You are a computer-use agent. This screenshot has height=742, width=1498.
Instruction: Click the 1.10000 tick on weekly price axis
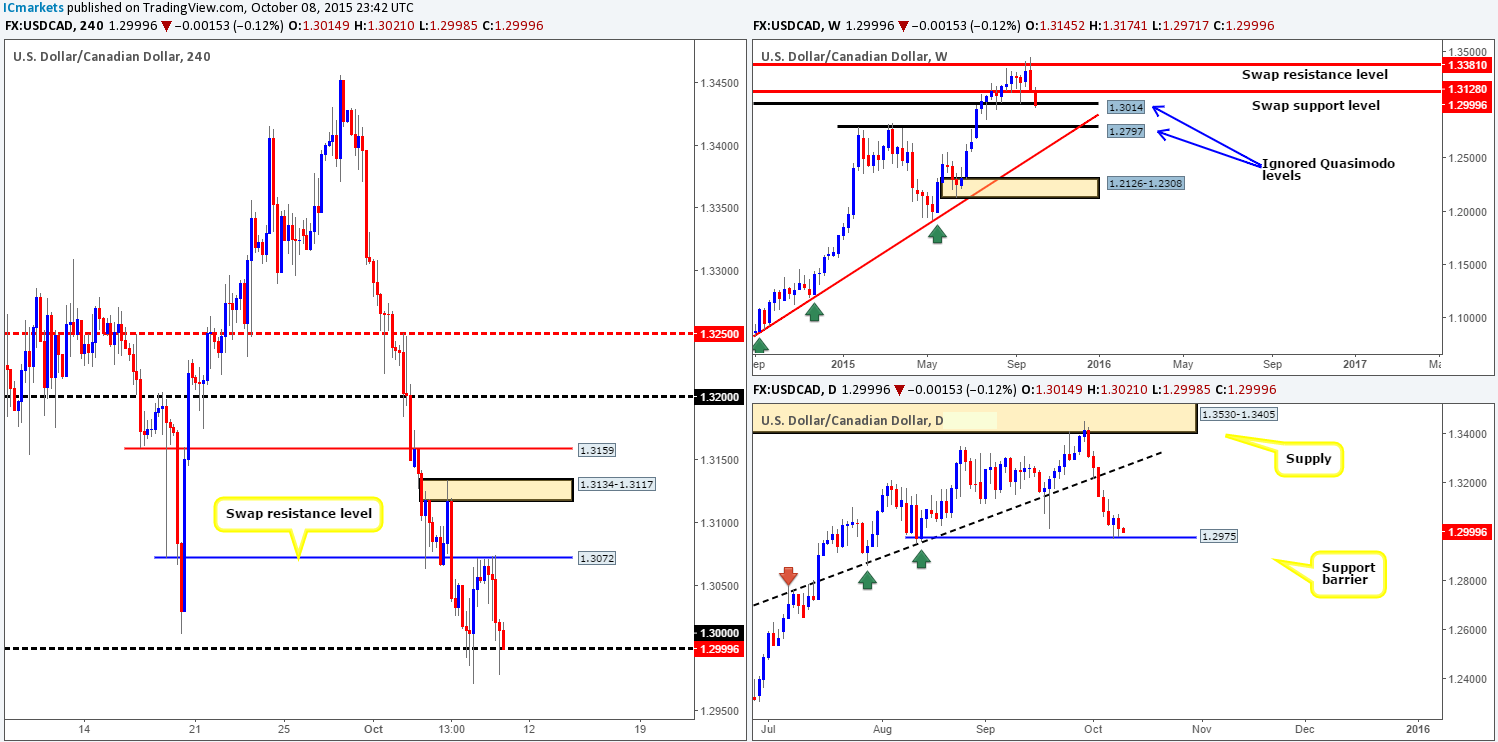1468,317
